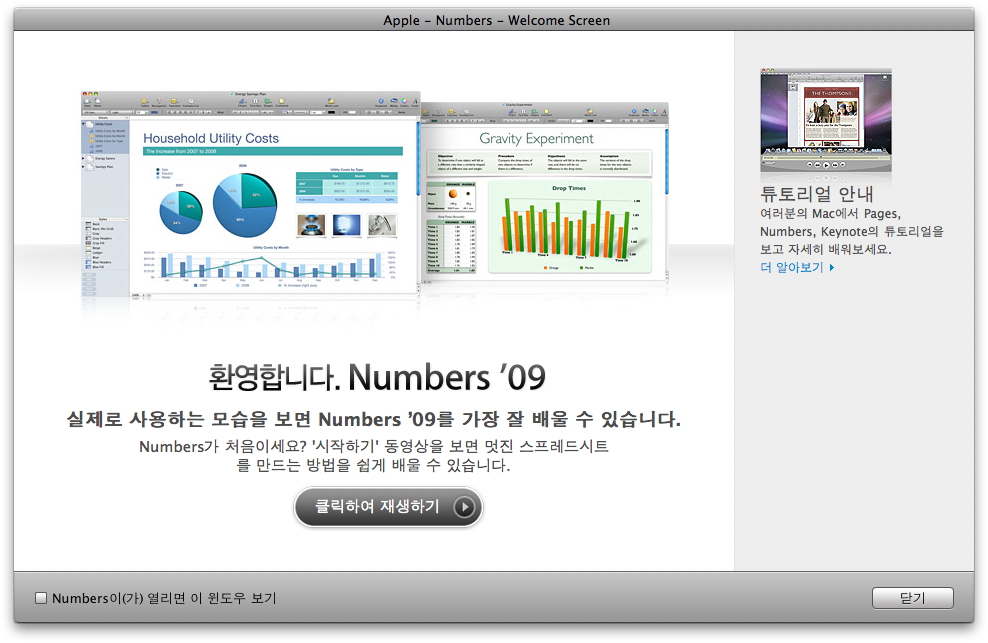
Task: Click the large blue pie chart
Action: coord(244,205)
